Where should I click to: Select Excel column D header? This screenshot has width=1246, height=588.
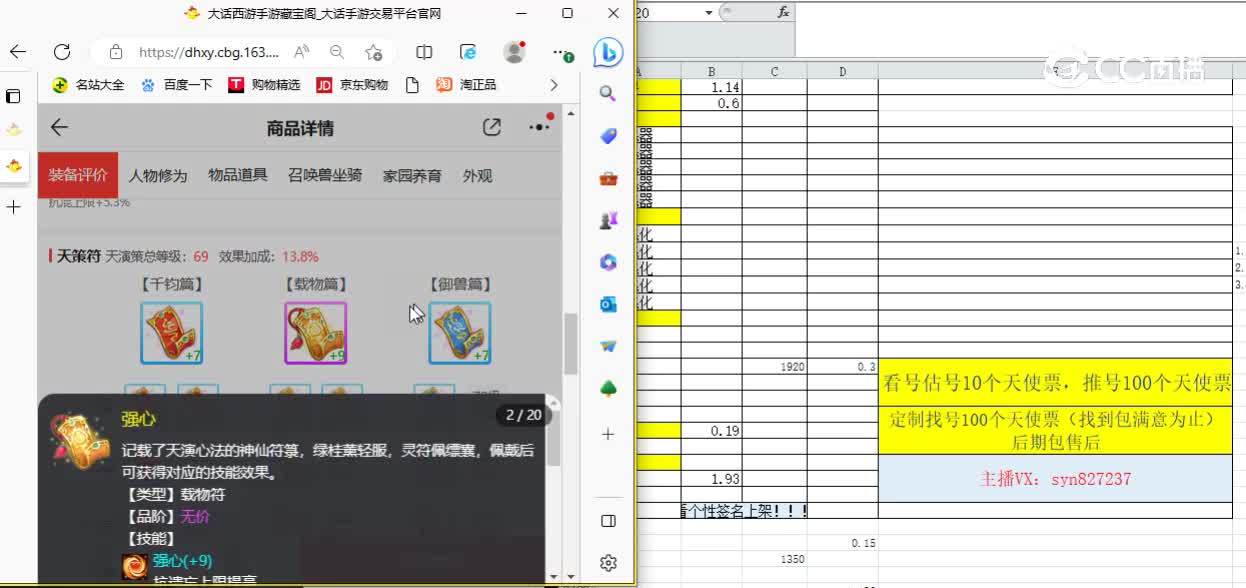[843, 71]
